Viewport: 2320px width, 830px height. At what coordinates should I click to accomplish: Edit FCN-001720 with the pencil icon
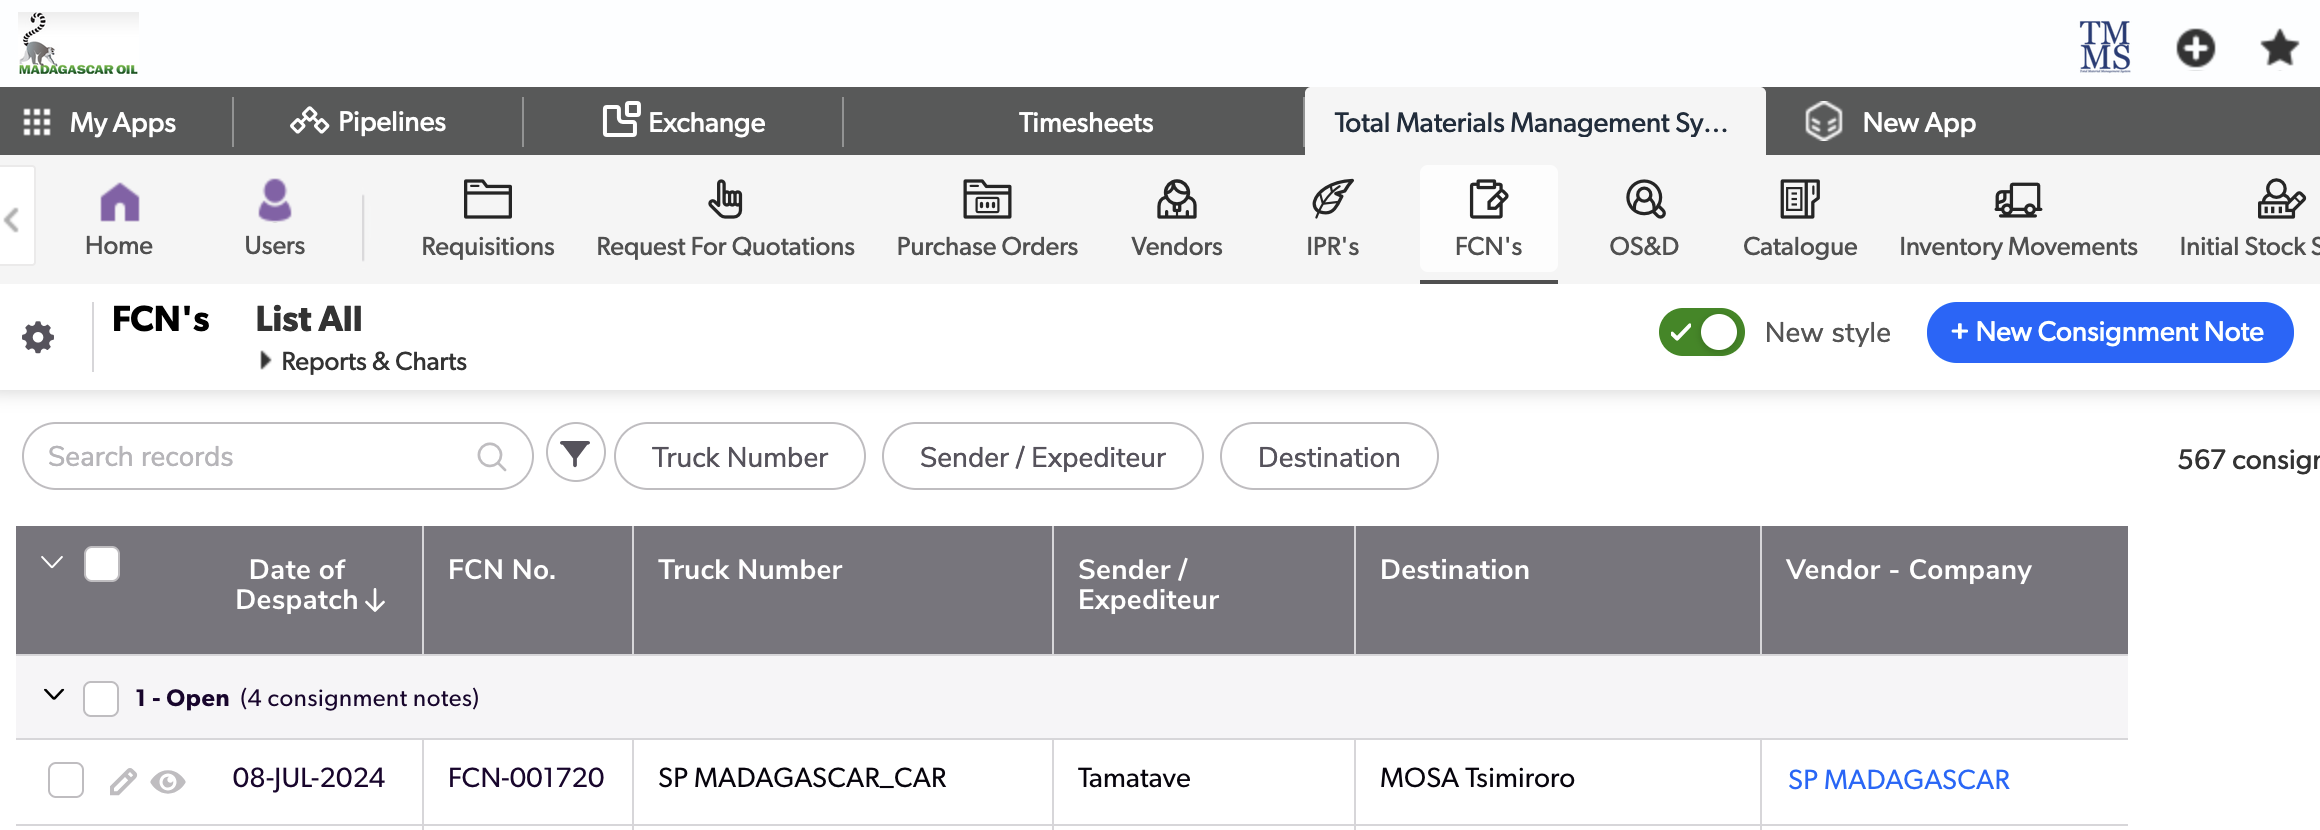pos(123,781)
